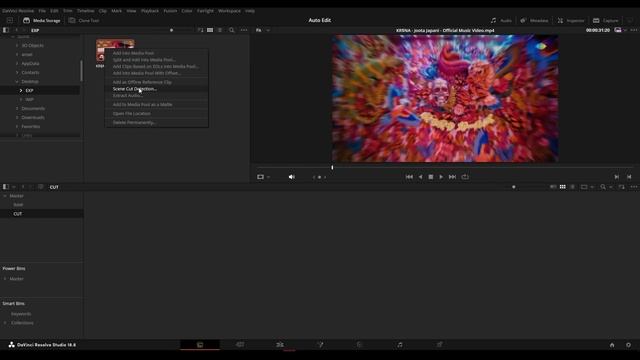
Task: Adjust media storage thumbnail size slider
Action: point(171,30)
